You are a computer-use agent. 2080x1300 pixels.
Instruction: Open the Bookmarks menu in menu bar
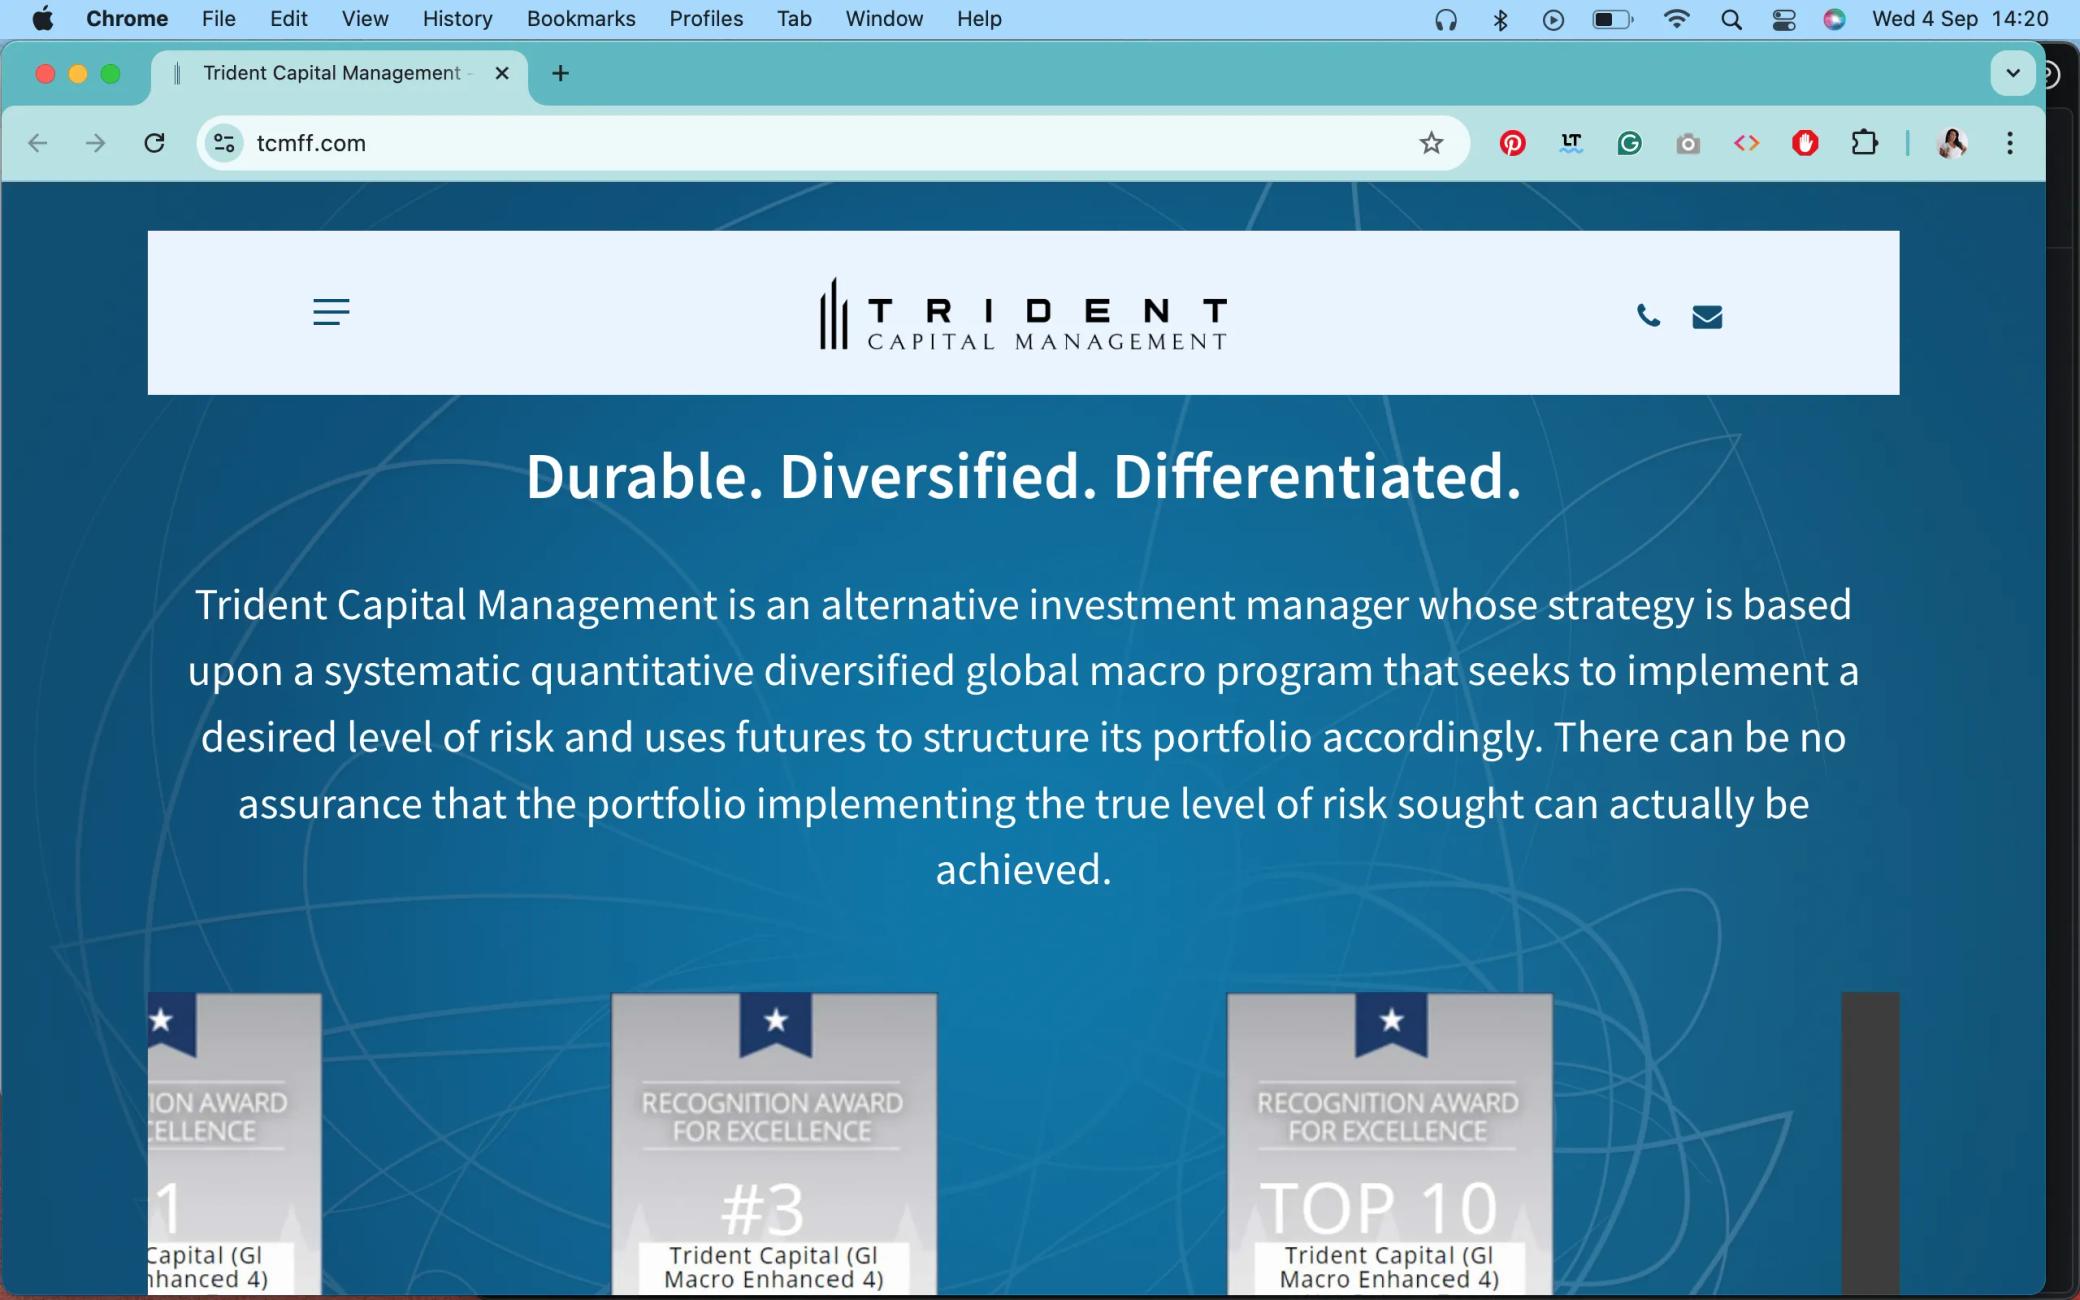point(581,19)
